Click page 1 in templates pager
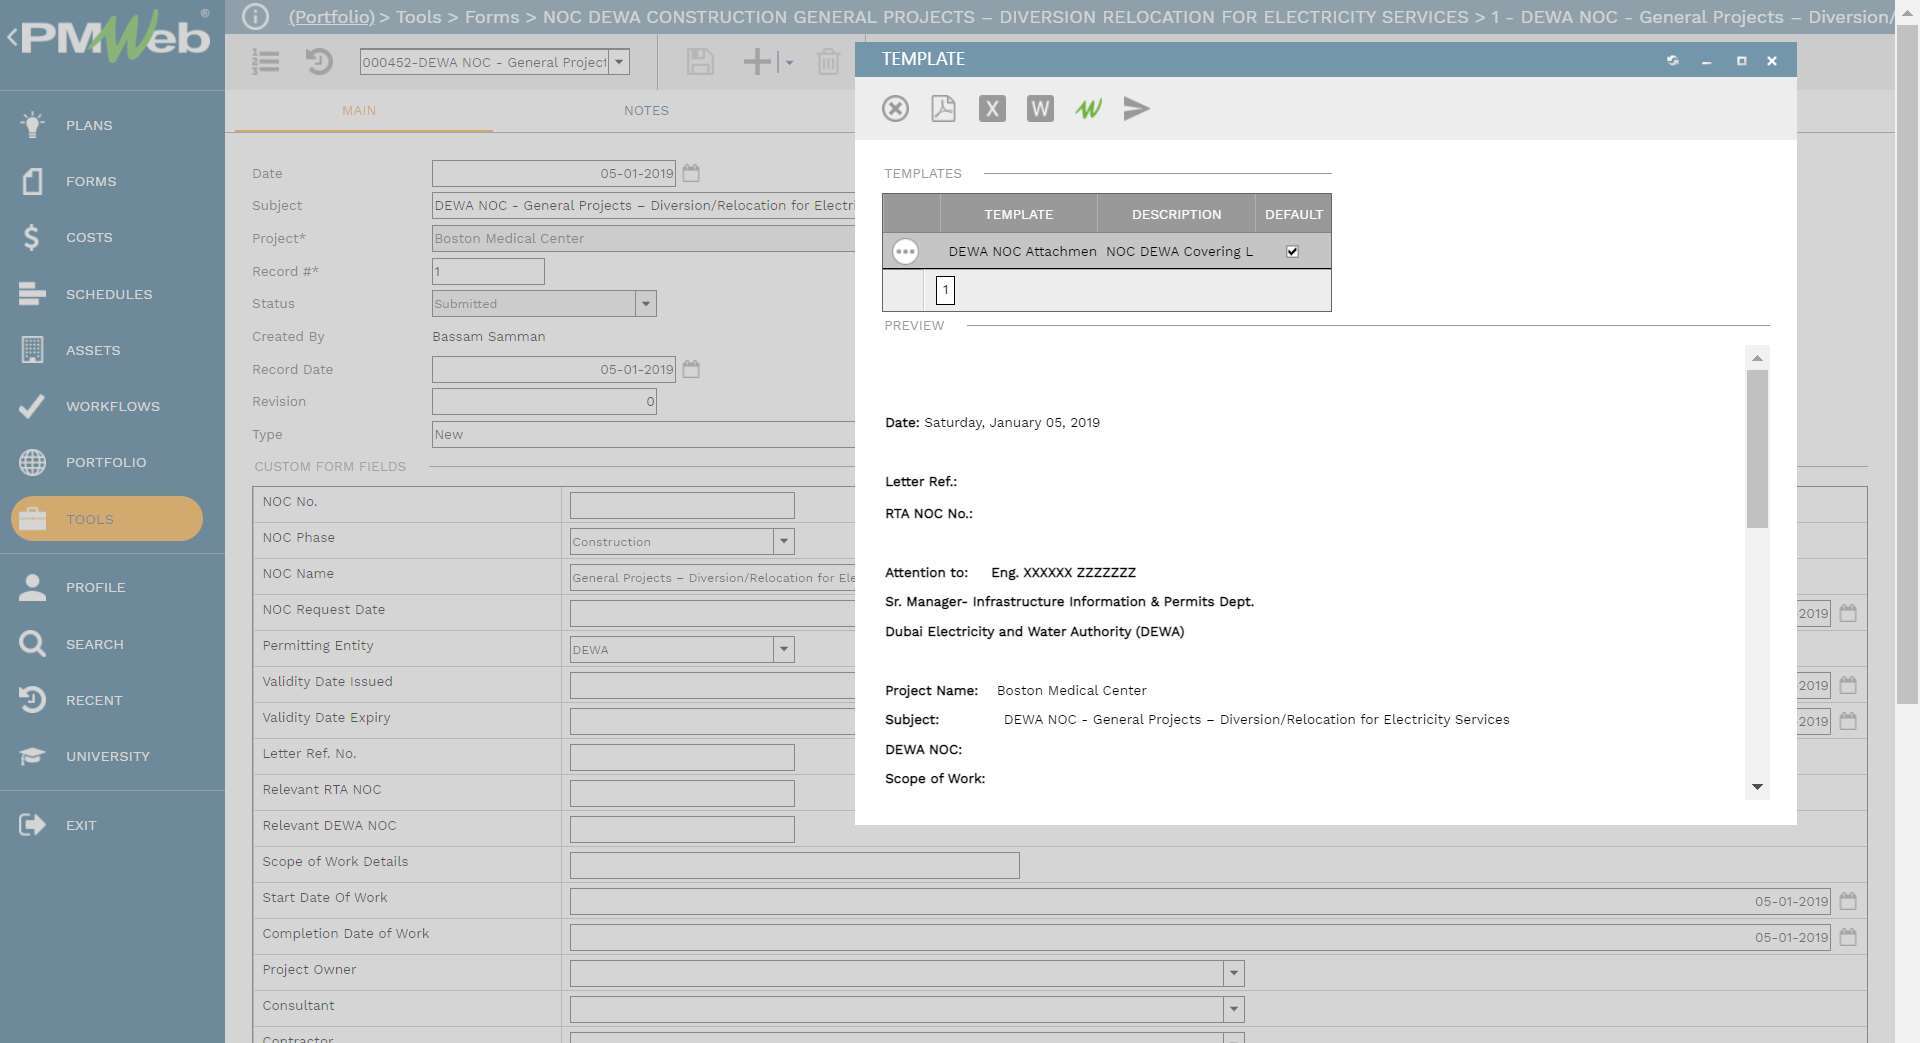Image resolution: width=1920 pixels, height=1043 pixels. (945, 290)
